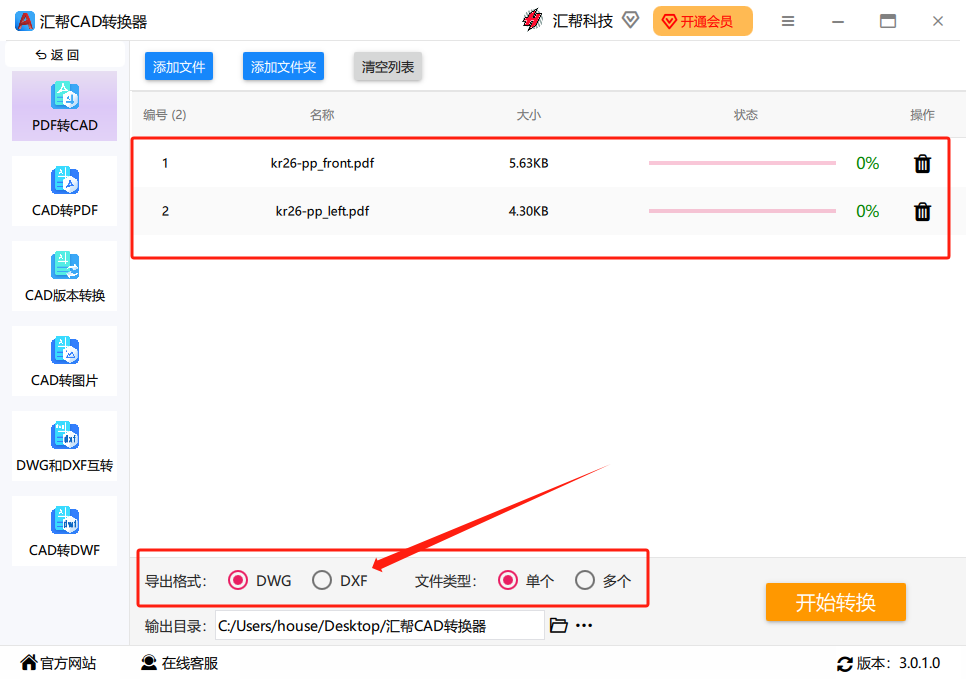
Task: Click the diamond VIP icon beside 汇帮科技
Action: [630, 20]
